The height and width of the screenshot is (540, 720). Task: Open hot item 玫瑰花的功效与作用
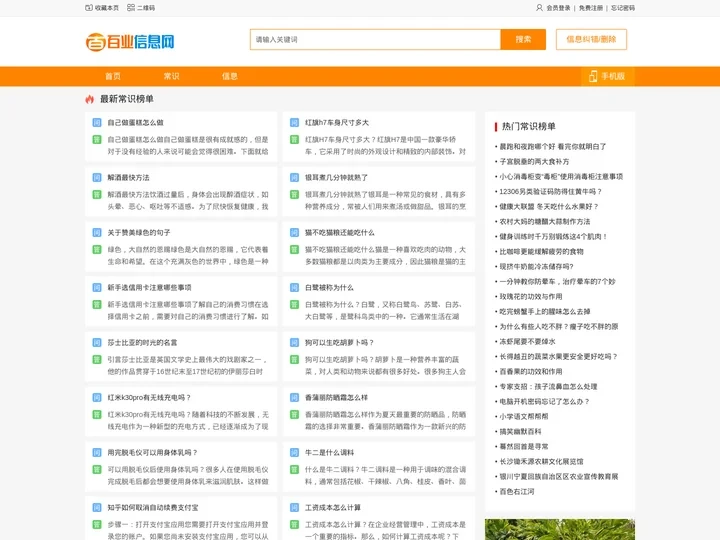pyautogui.click(x=531, y=297)
